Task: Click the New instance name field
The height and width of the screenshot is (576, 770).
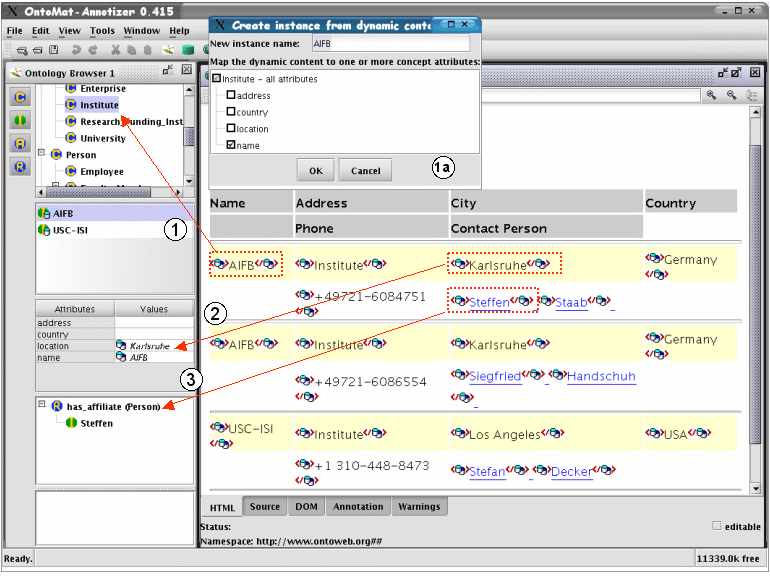Action: point(390,43)
